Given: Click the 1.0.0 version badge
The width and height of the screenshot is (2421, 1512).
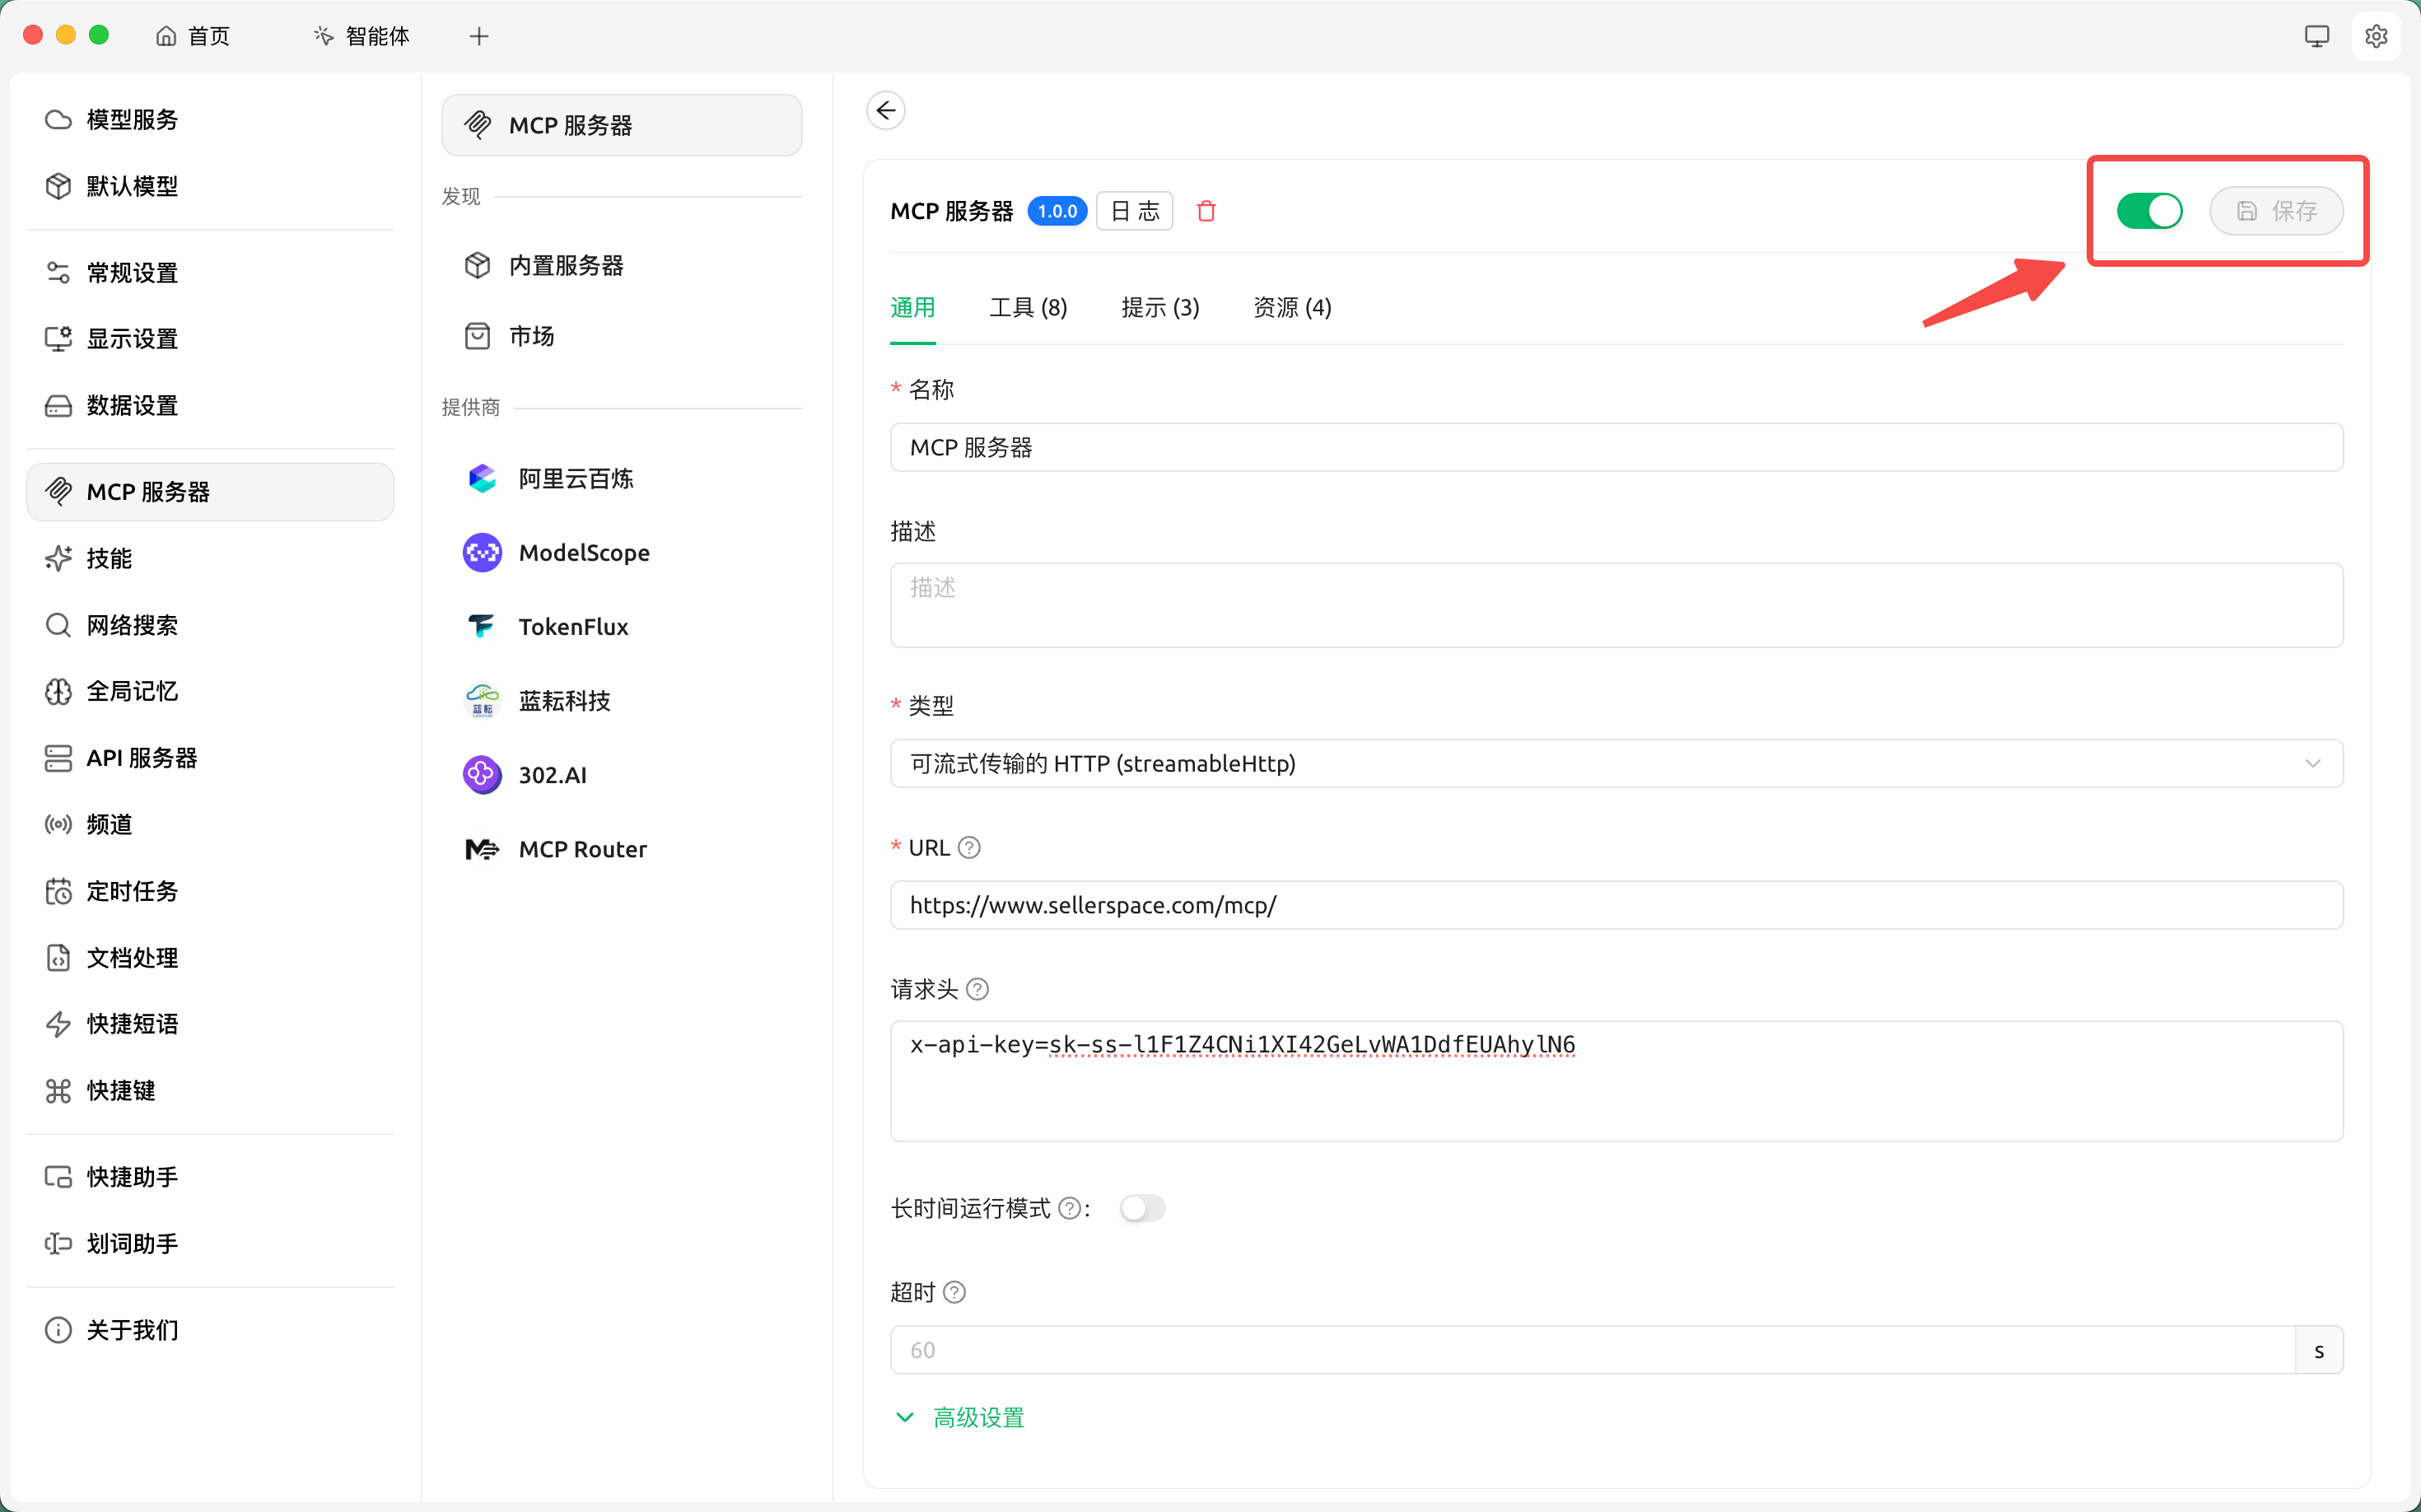Looking at the screenshot, I should (1057, 211).
